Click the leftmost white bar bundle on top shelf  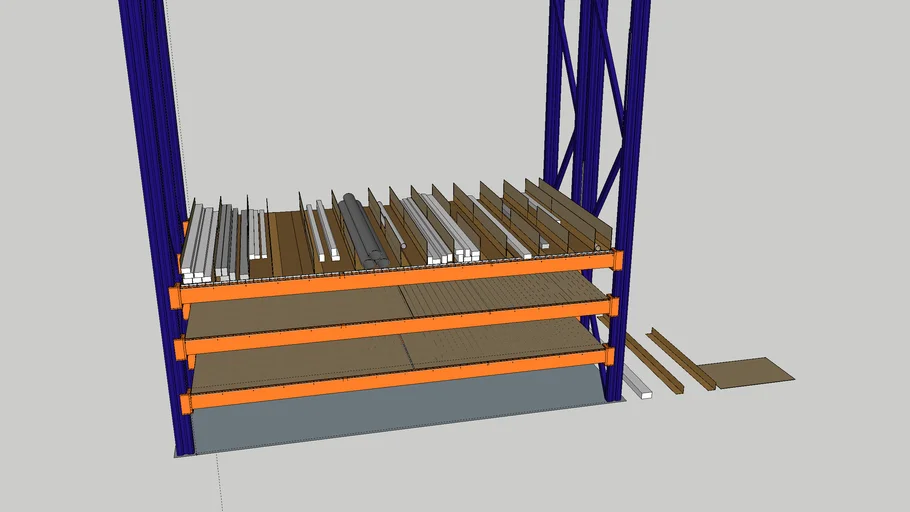point(196,243)
